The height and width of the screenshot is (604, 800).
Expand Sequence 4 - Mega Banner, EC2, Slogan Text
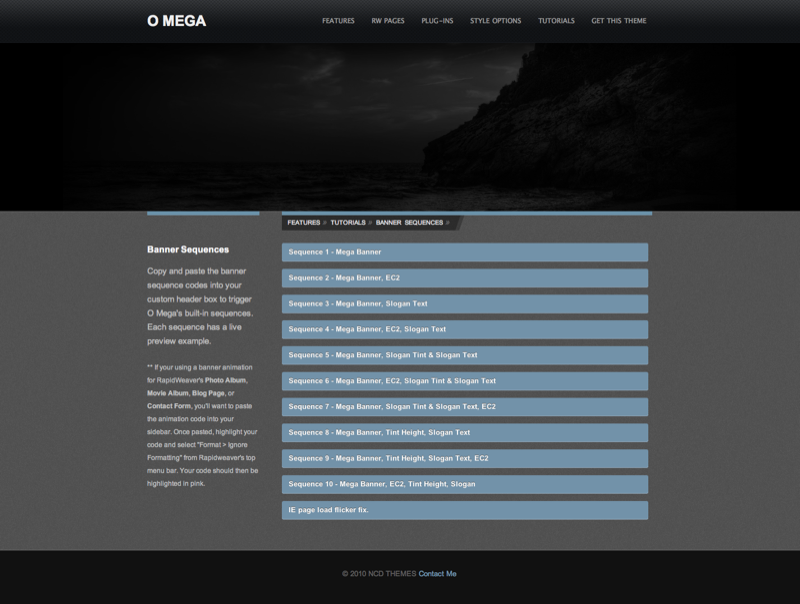[x=464, y=329]
